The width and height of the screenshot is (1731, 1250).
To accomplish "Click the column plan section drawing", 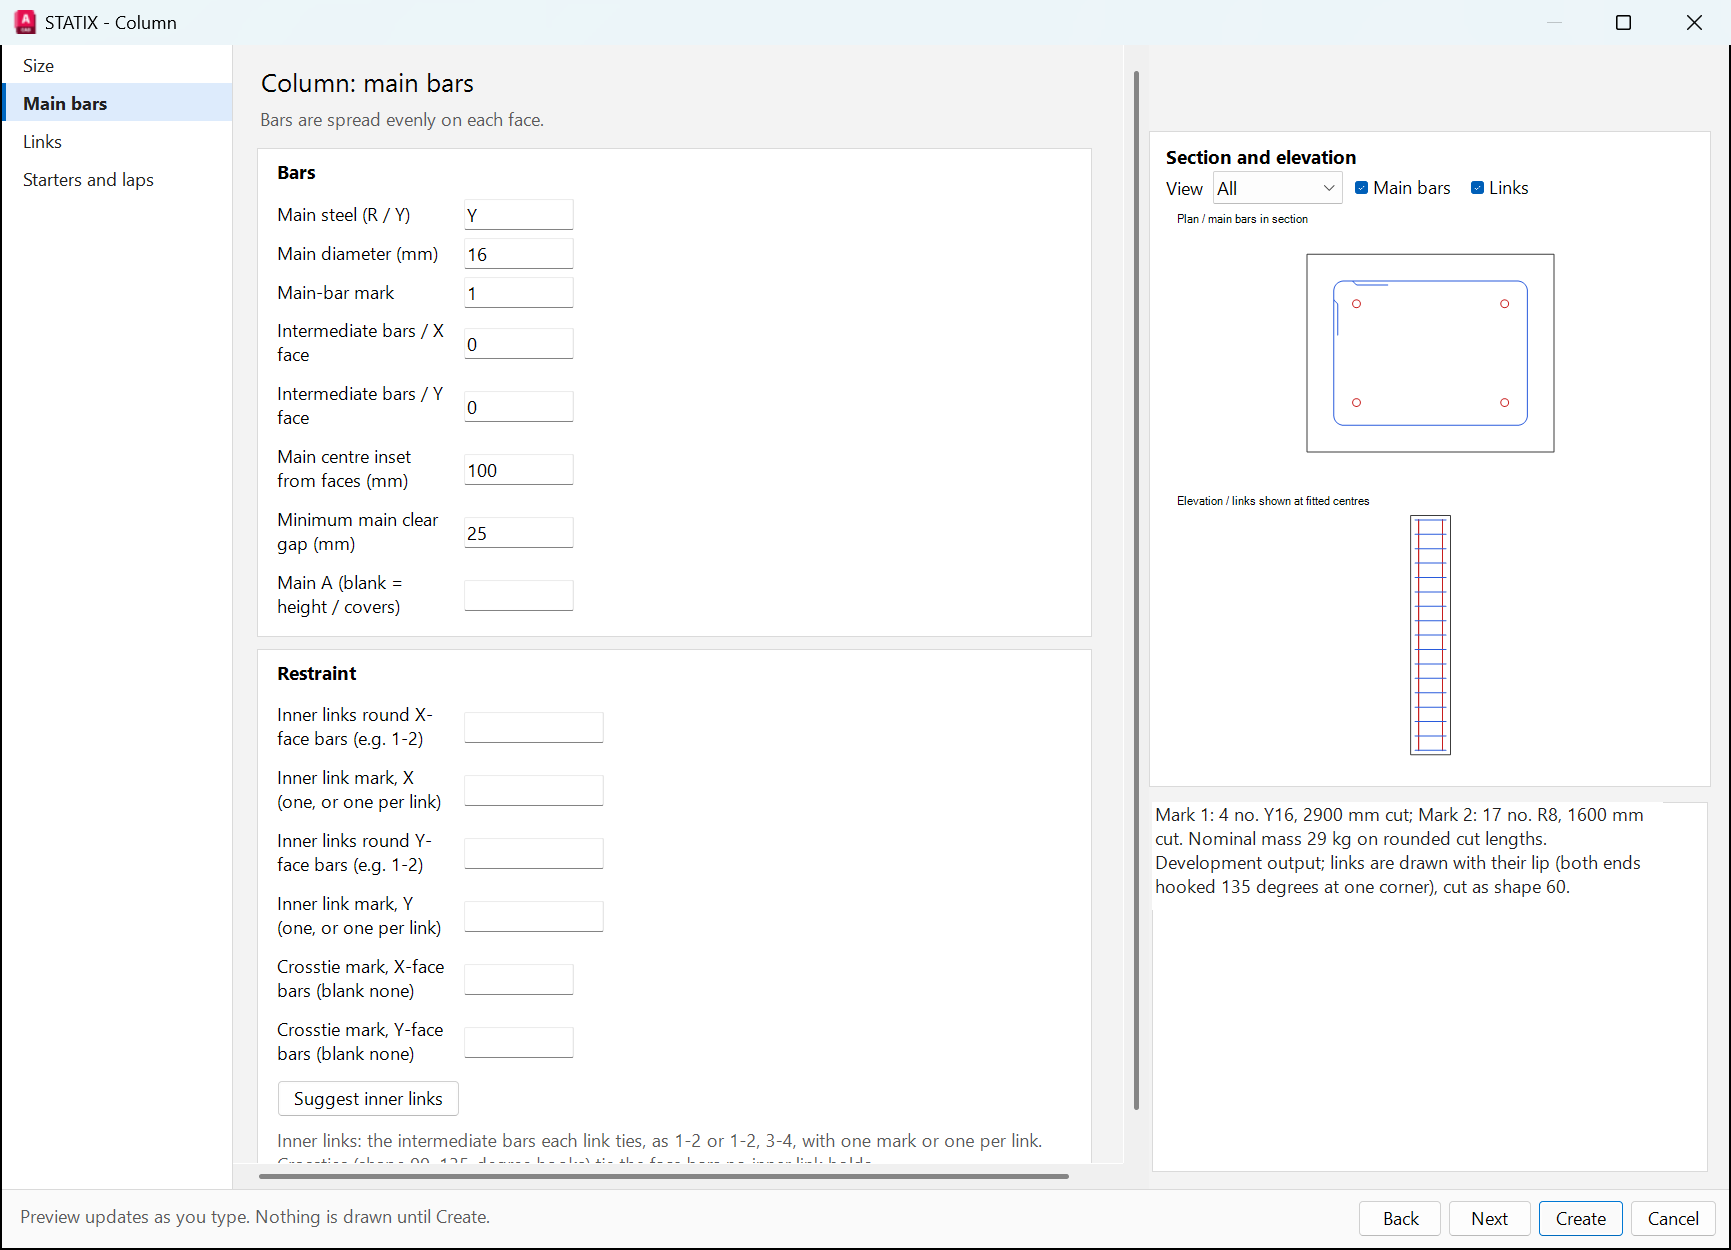I will [1430, 353].
